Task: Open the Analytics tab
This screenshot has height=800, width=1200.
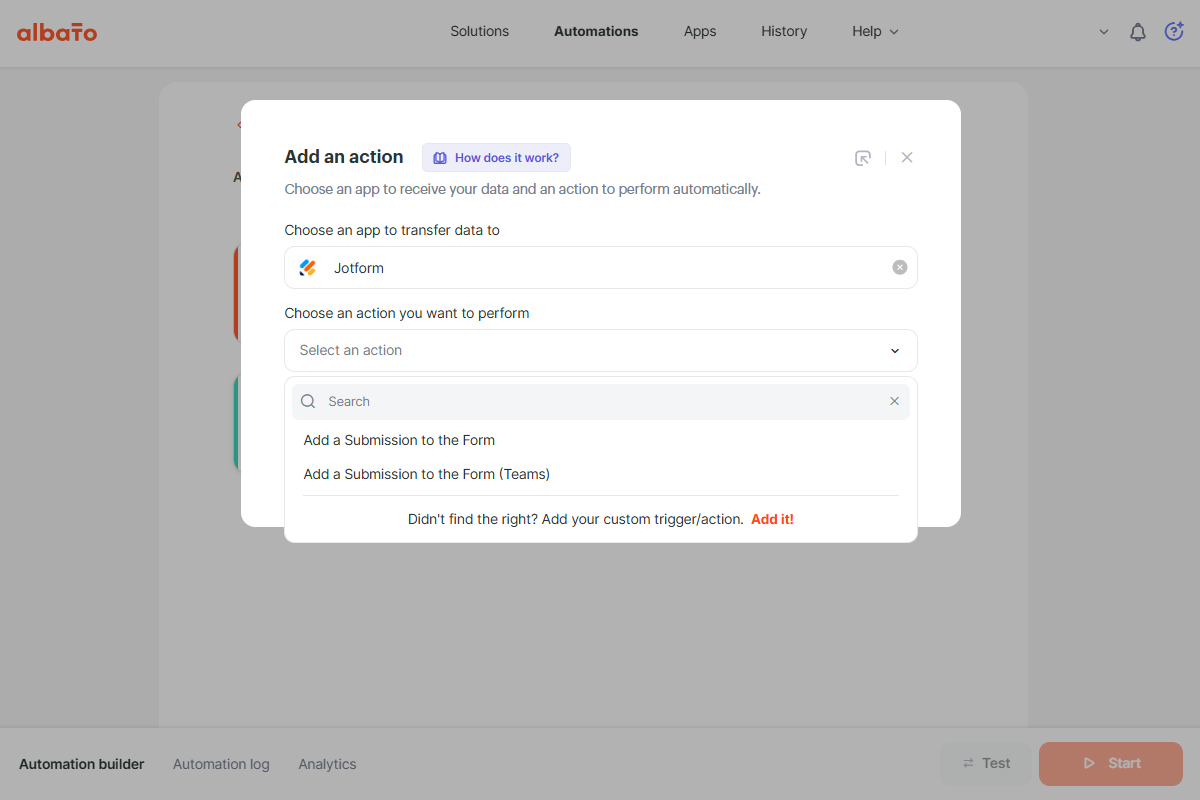Action: tap(327, 764)
